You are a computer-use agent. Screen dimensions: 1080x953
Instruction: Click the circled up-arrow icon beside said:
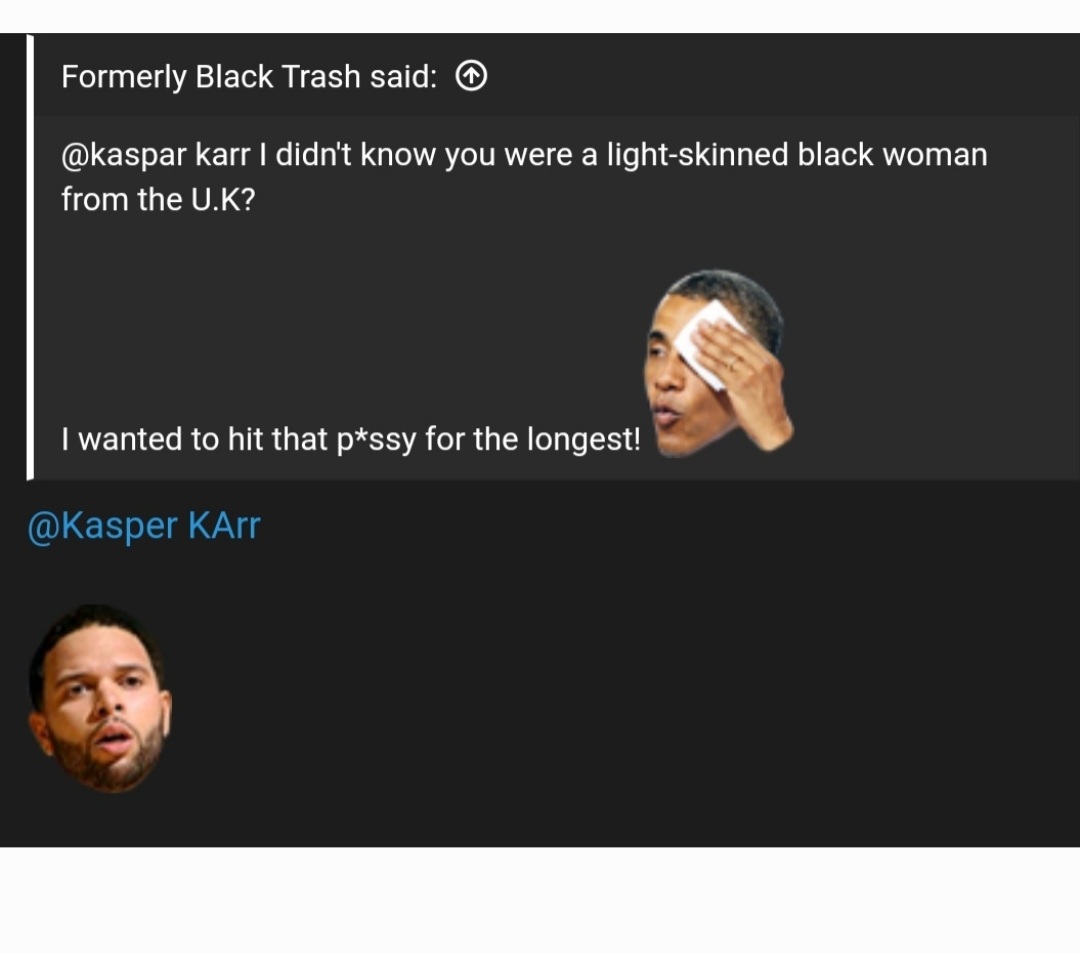[471, 76]
